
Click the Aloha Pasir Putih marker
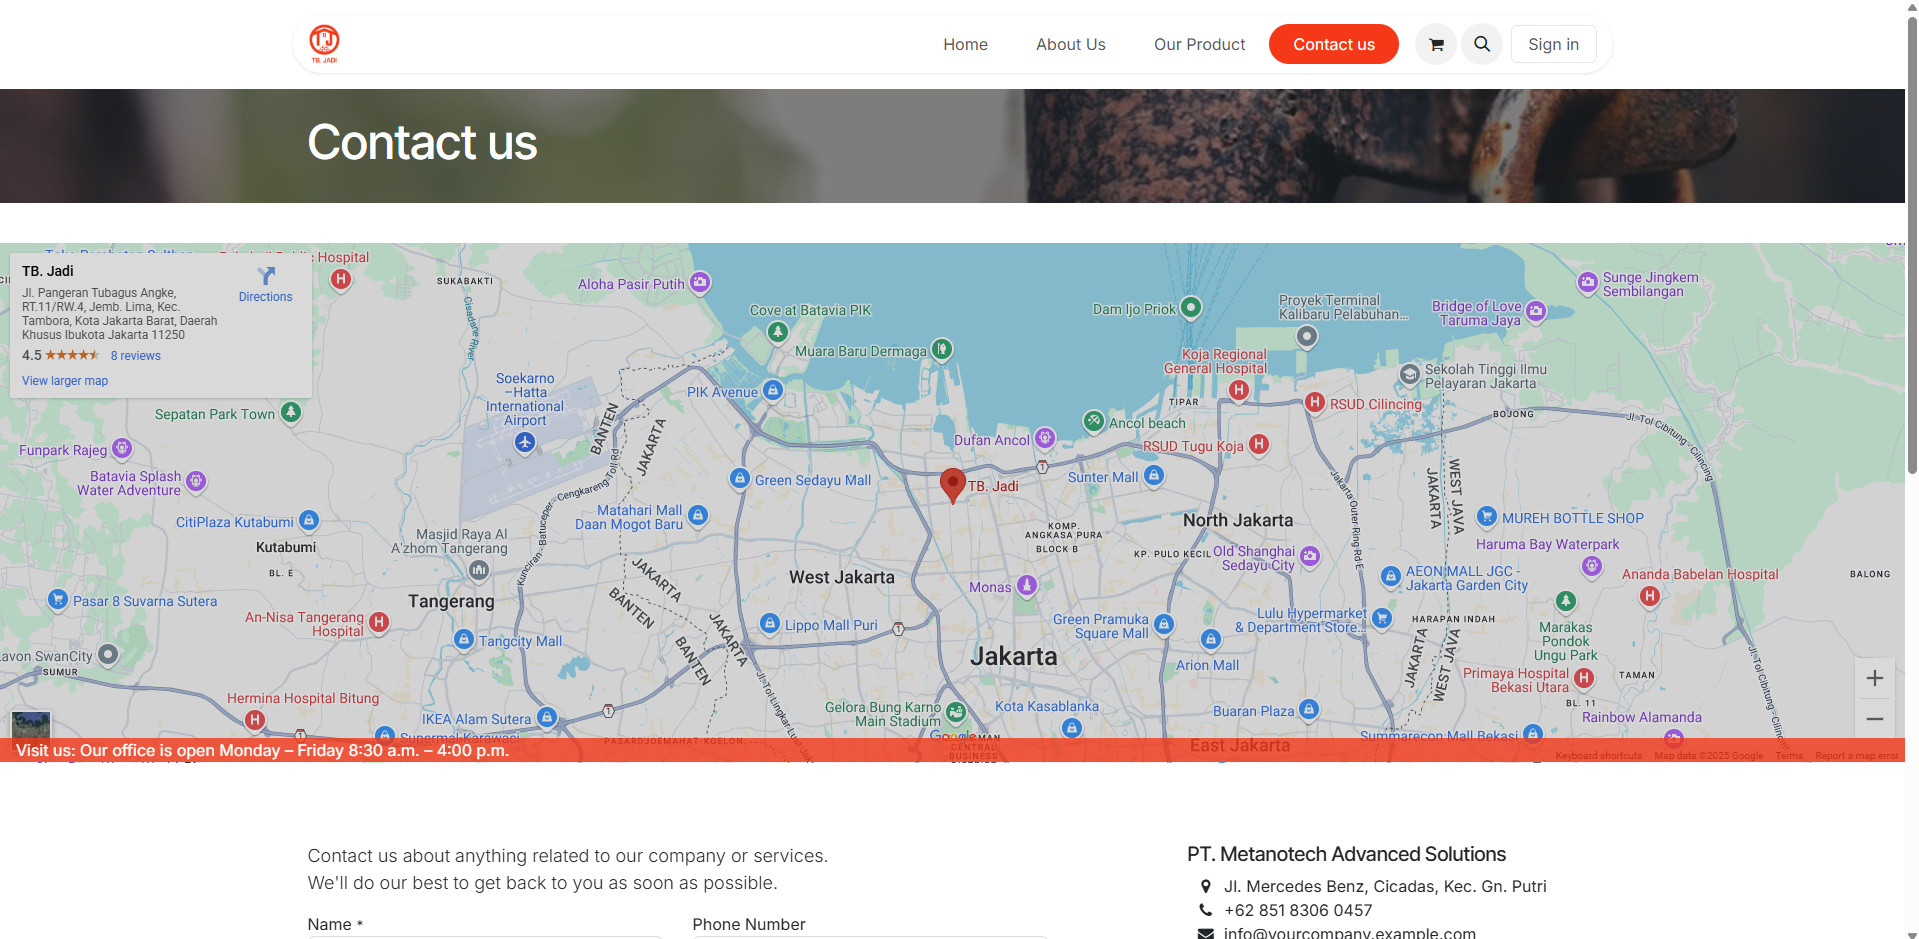[700, 282]
